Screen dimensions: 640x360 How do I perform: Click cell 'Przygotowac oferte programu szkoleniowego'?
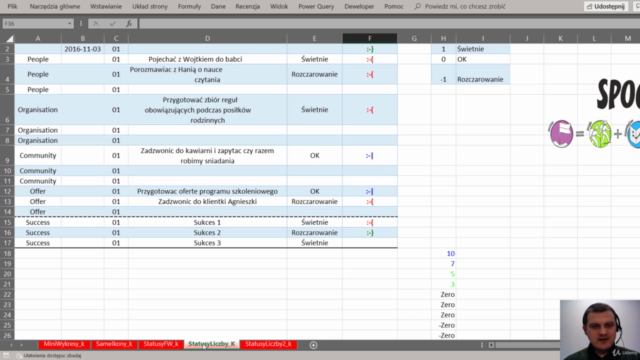pyautogui.click(x=207, y=191)
